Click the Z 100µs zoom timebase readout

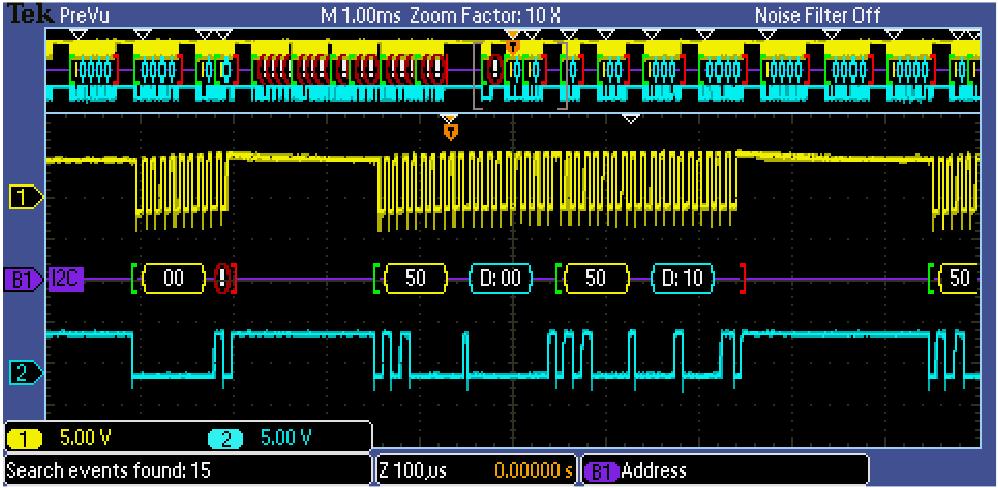[412, 471]
